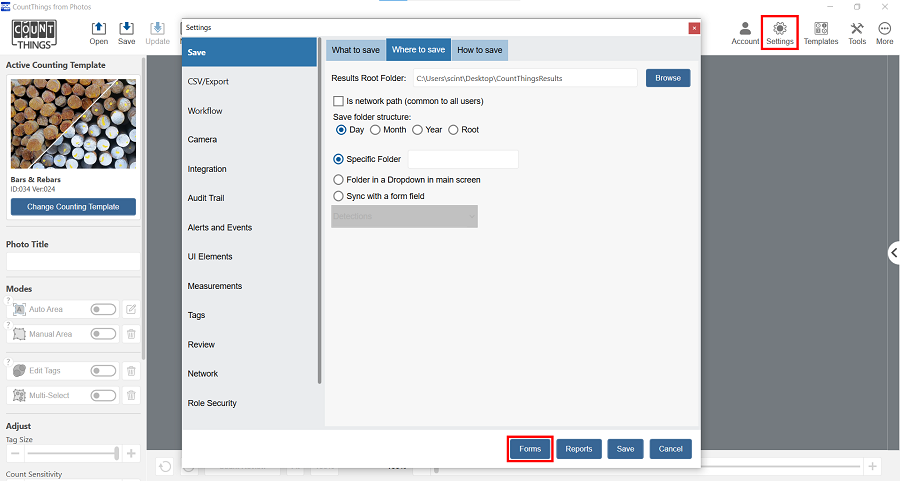Click the trash icon beside Manual Area

tap(130, 334)
